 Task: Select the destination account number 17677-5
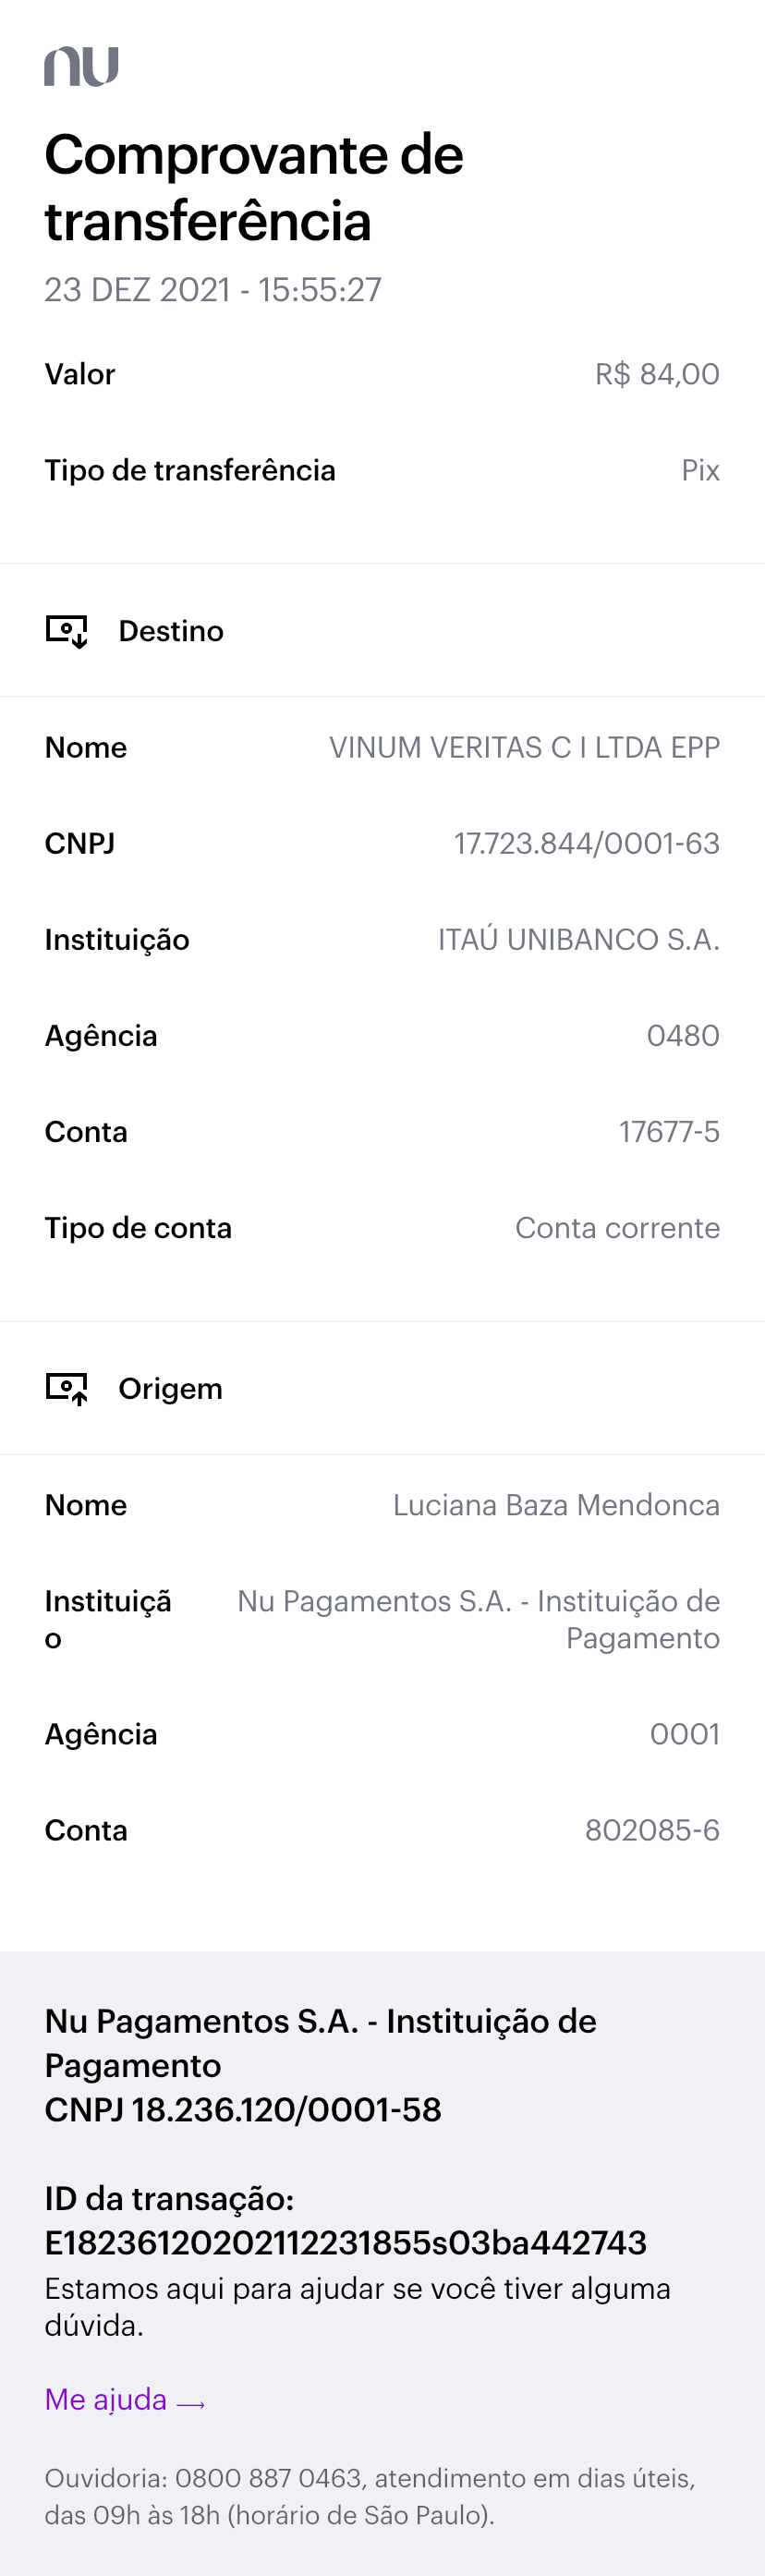click(668, 1131)
